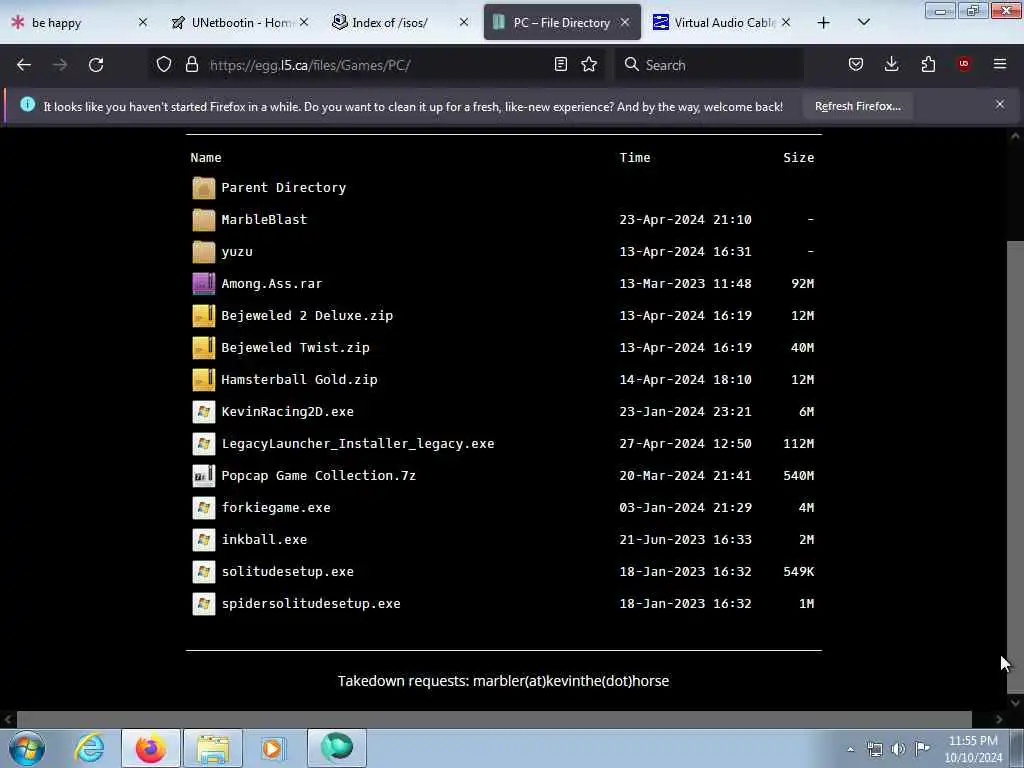The image size is (1024, 768).
Task: Download Bejeweled 2 Deluxe.zip
Action: (x=307, y=315)
